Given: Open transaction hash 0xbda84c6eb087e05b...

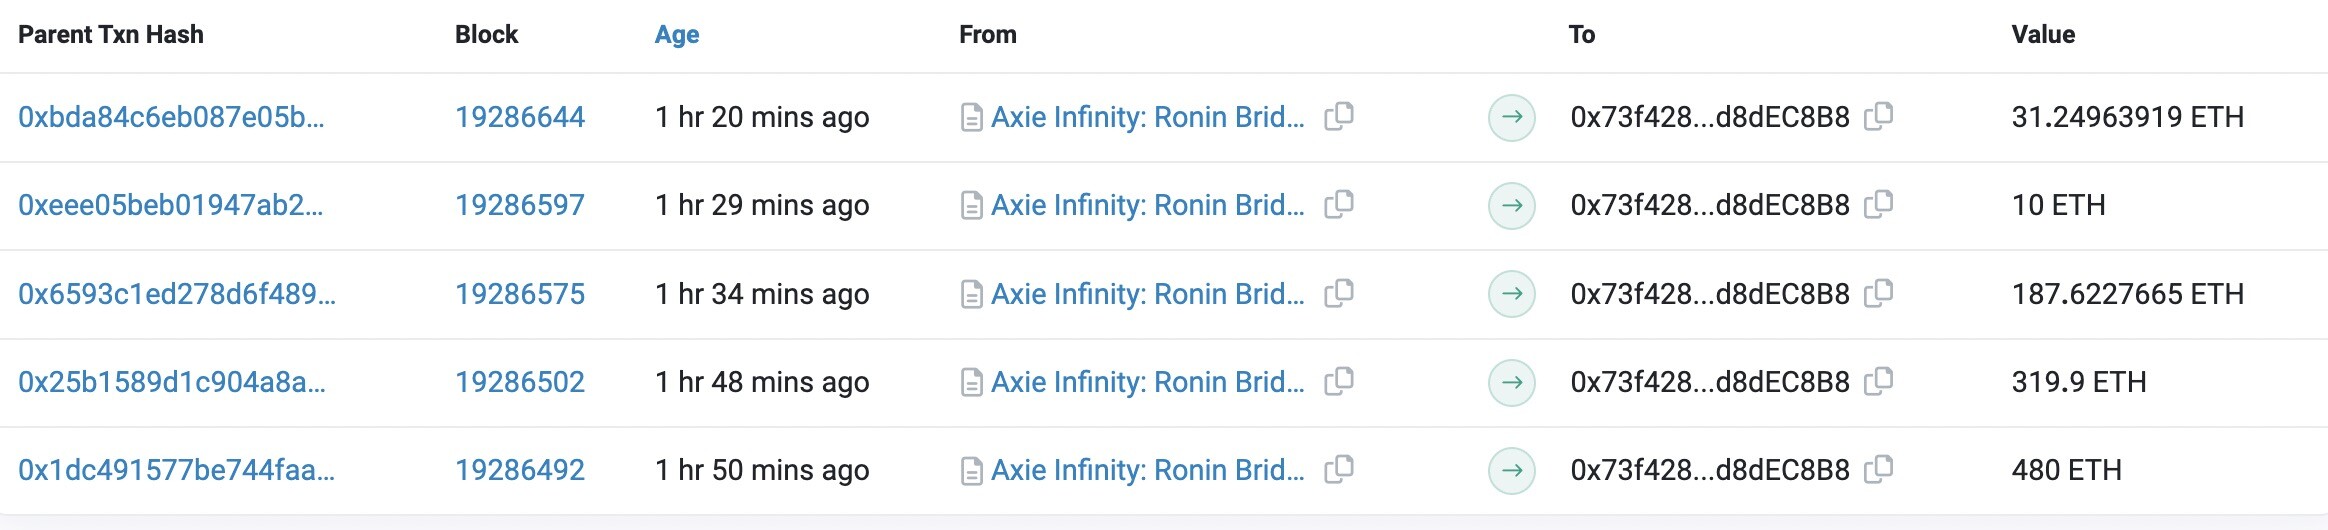Looking at the screenshot, I should [x=171, y=117].
